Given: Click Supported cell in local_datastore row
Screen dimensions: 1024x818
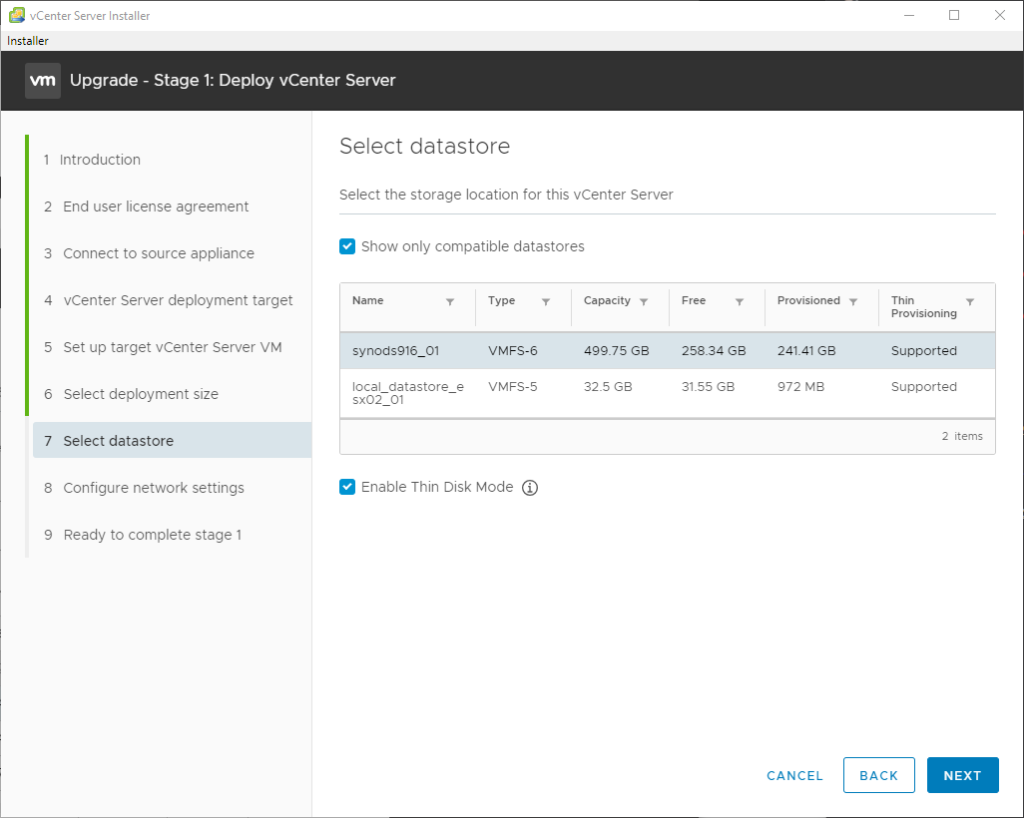Looking at the screenshot, I should 923,386.
